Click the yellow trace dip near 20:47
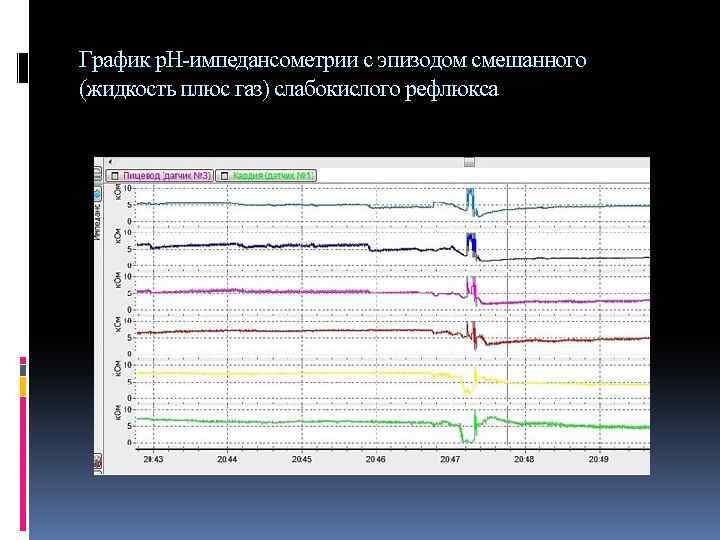720x540 pixels. coord(468,388)
